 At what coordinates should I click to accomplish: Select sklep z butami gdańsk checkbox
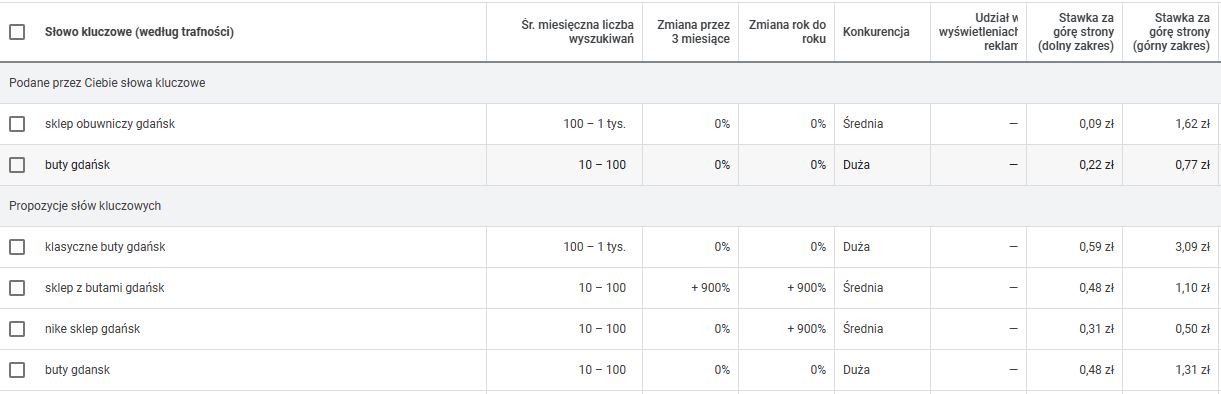point(17,288)
